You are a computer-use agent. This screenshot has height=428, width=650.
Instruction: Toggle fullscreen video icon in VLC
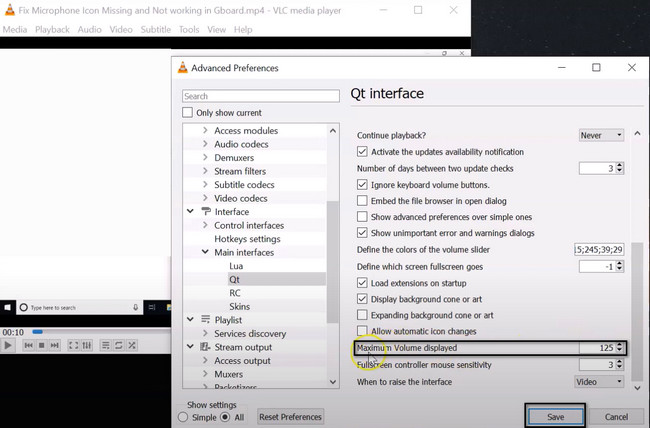[x=73, y=345]
